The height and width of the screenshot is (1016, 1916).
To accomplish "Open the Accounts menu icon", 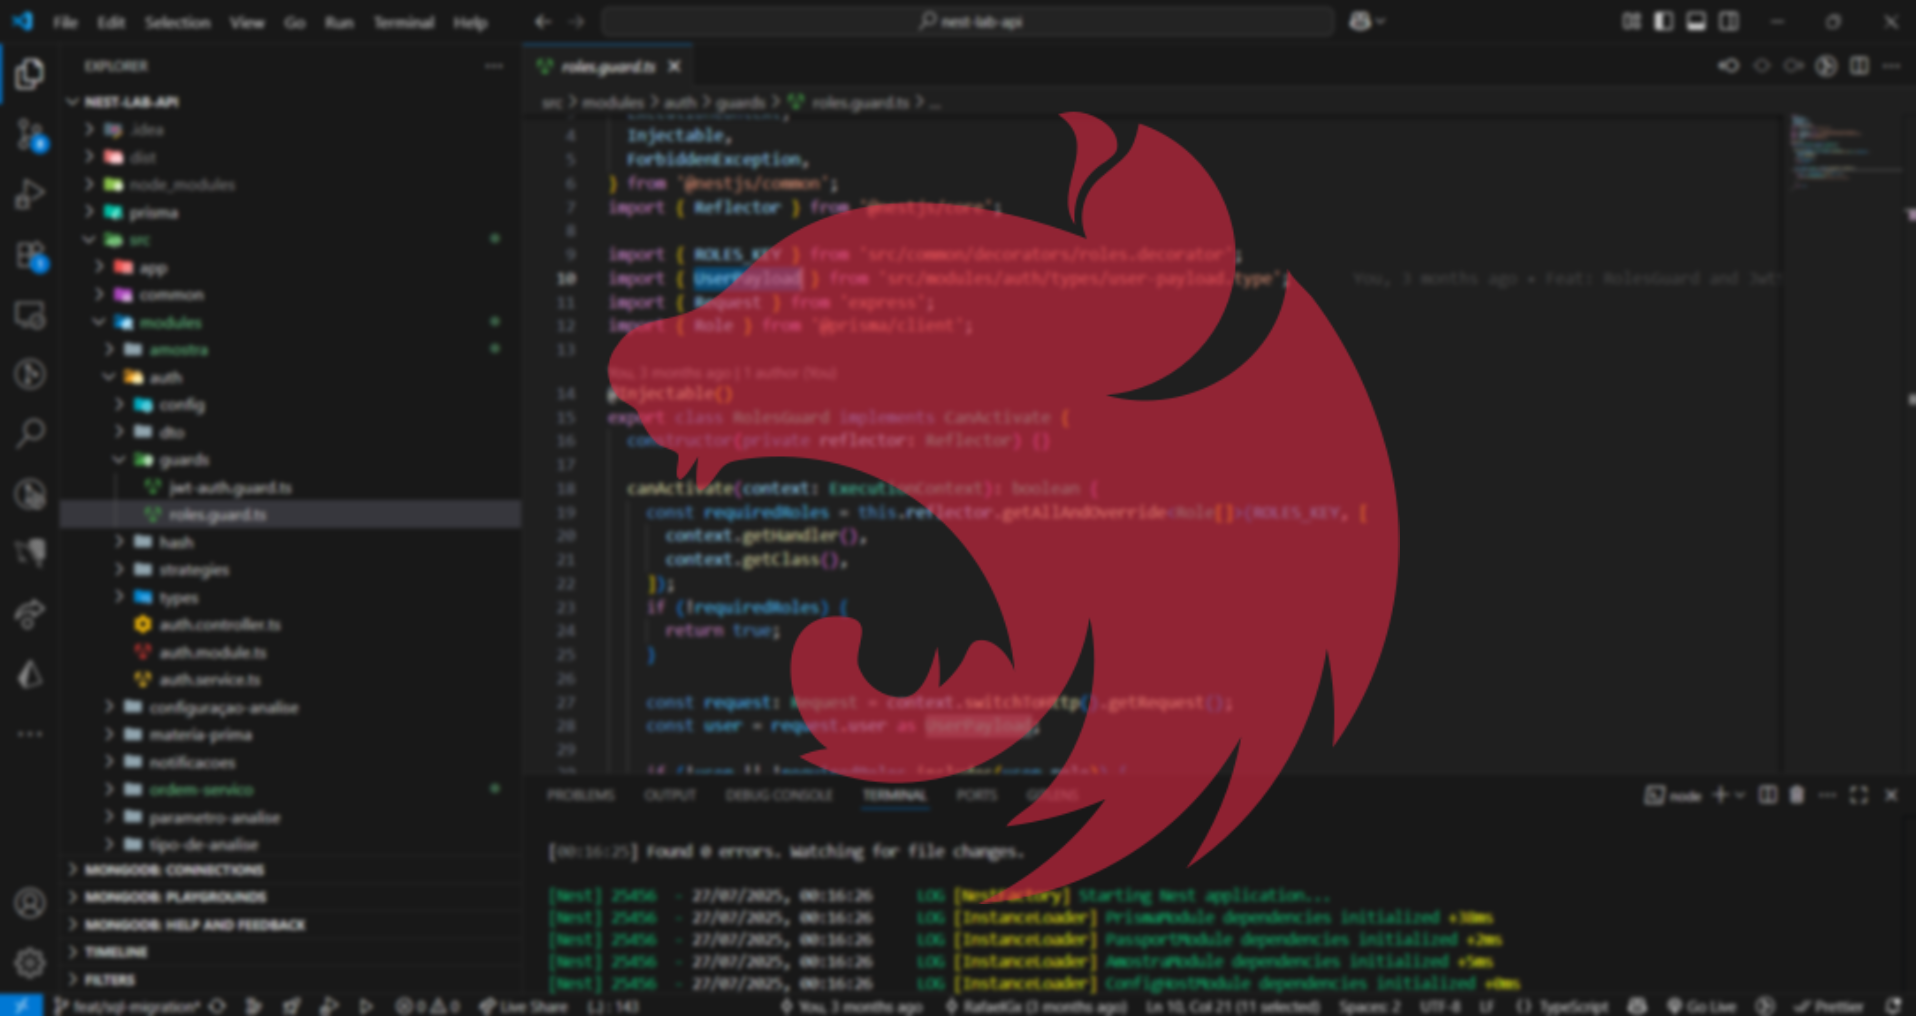I will (30, 903).
